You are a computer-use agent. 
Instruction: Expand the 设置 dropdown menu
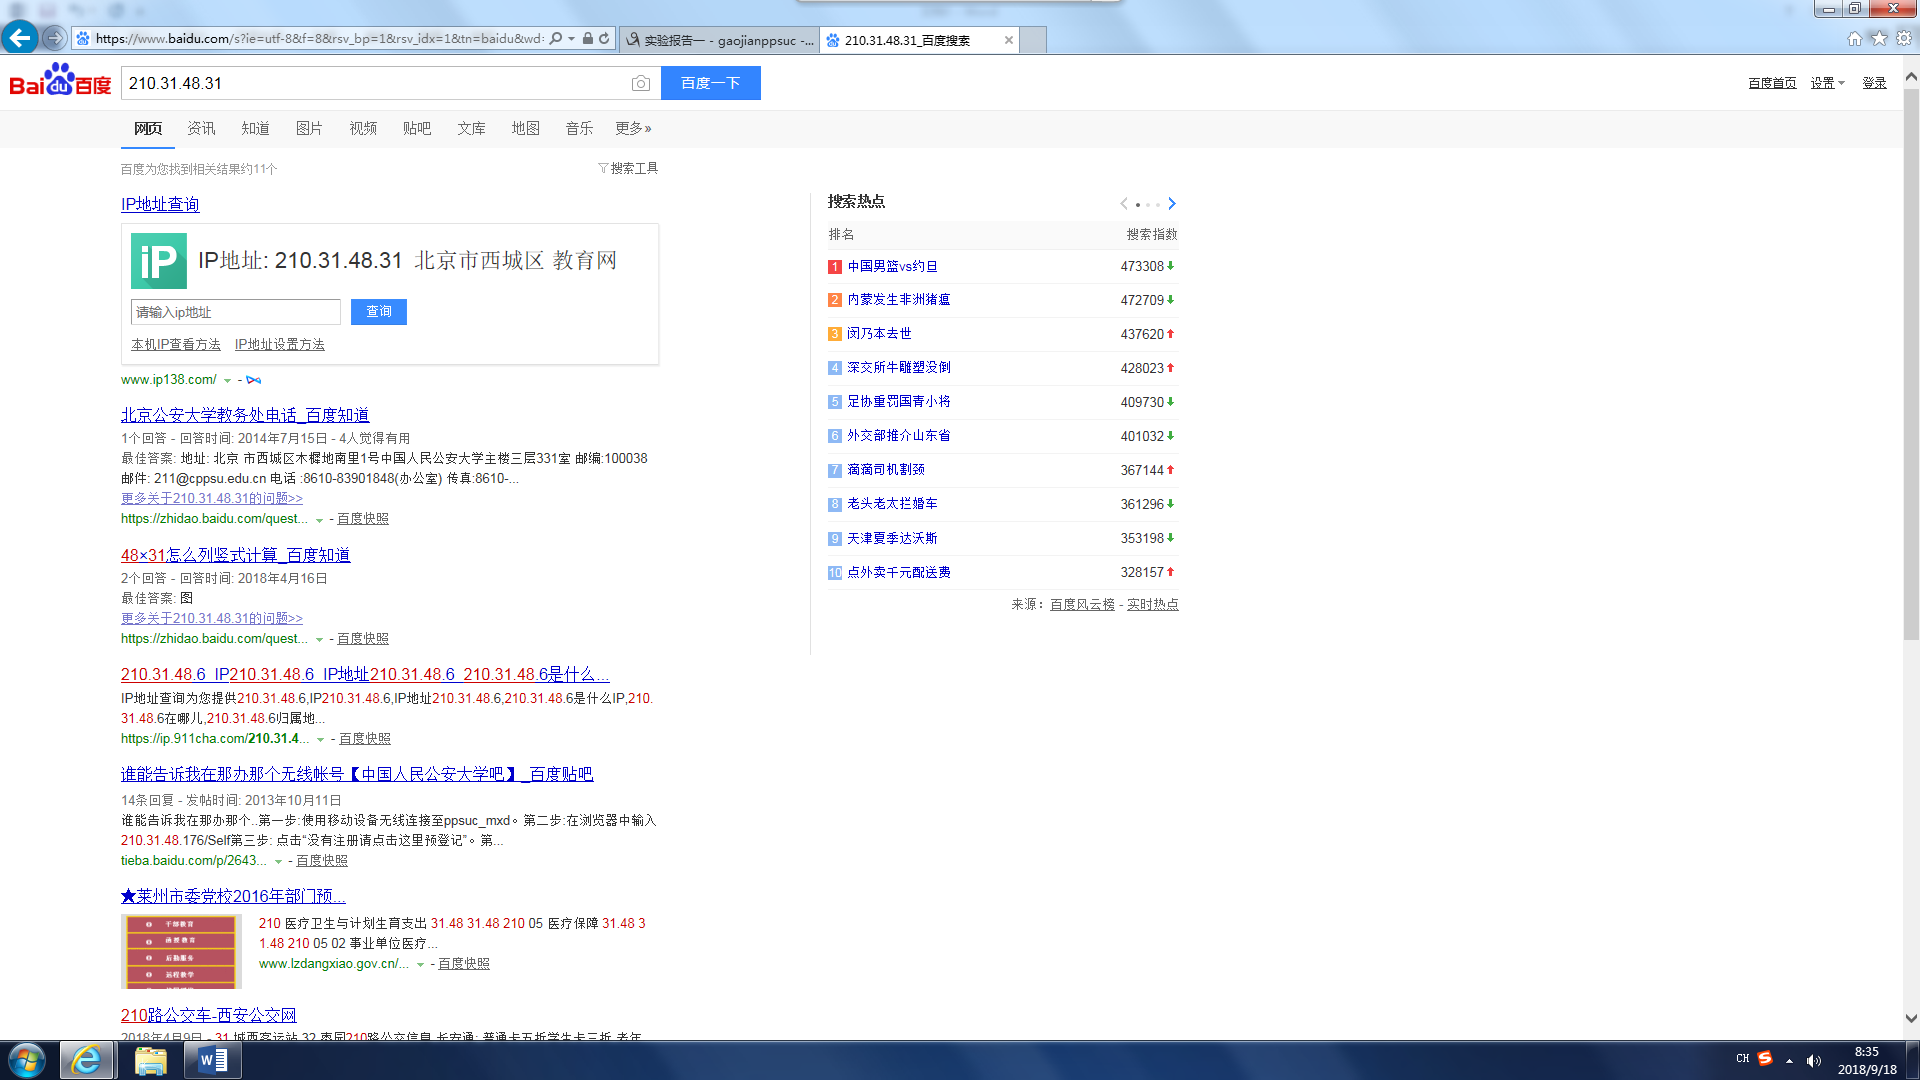tap(1827, 83)
